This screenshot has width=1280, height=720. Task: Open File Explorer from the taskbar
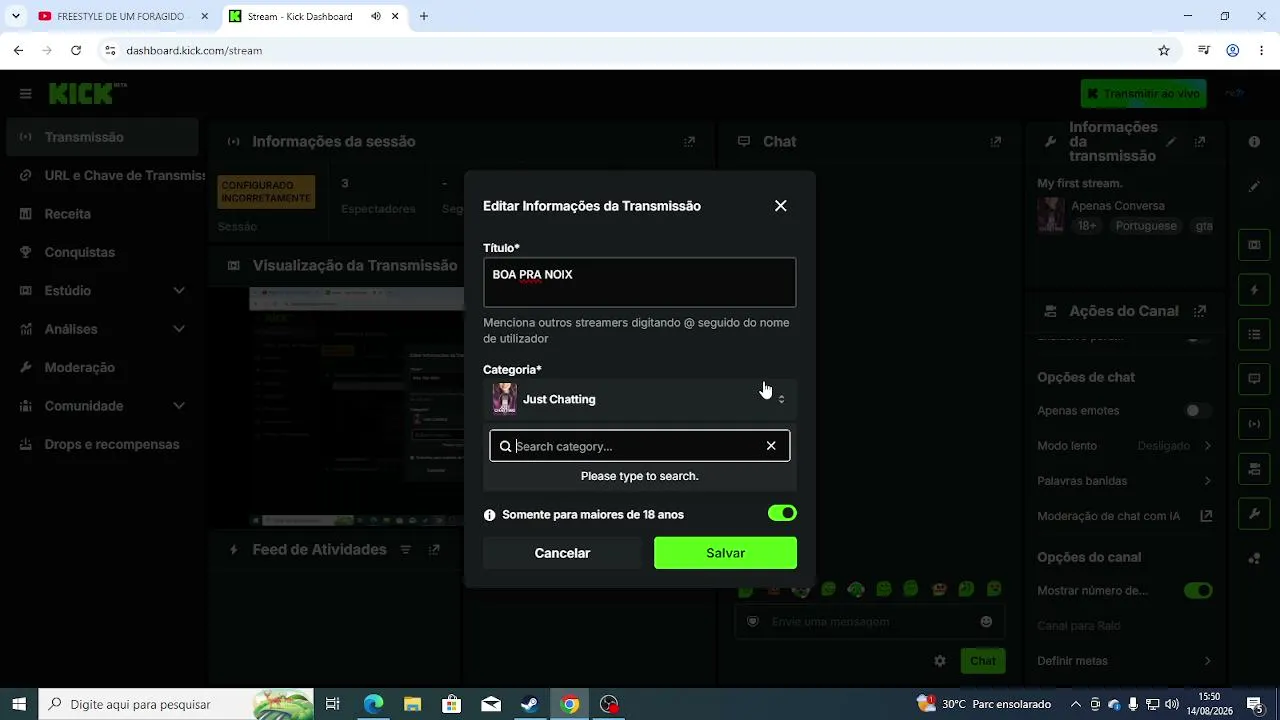[x=412, y=704]
